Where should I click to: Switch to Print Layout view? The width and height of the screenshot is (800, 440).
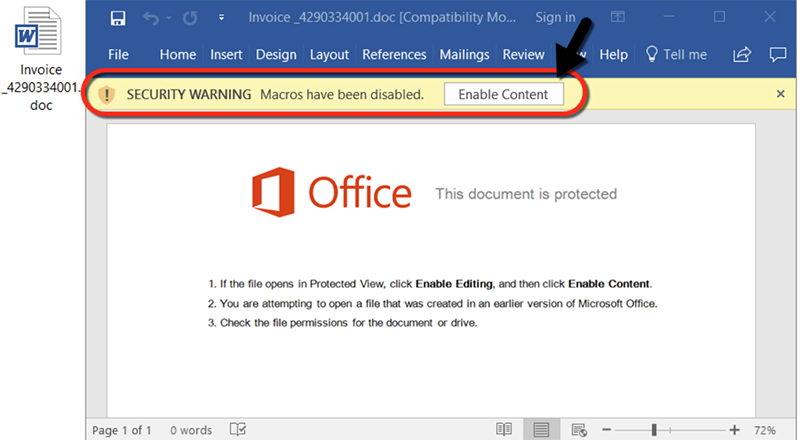pos(541,430)
